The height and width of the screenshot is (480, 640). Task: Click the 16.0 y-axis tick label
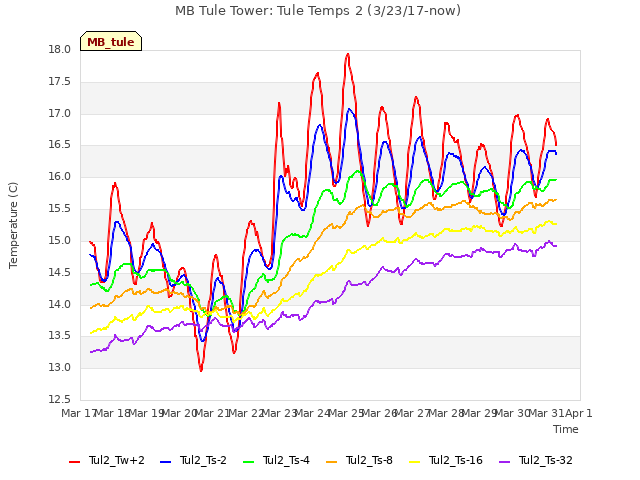(60, 177)
